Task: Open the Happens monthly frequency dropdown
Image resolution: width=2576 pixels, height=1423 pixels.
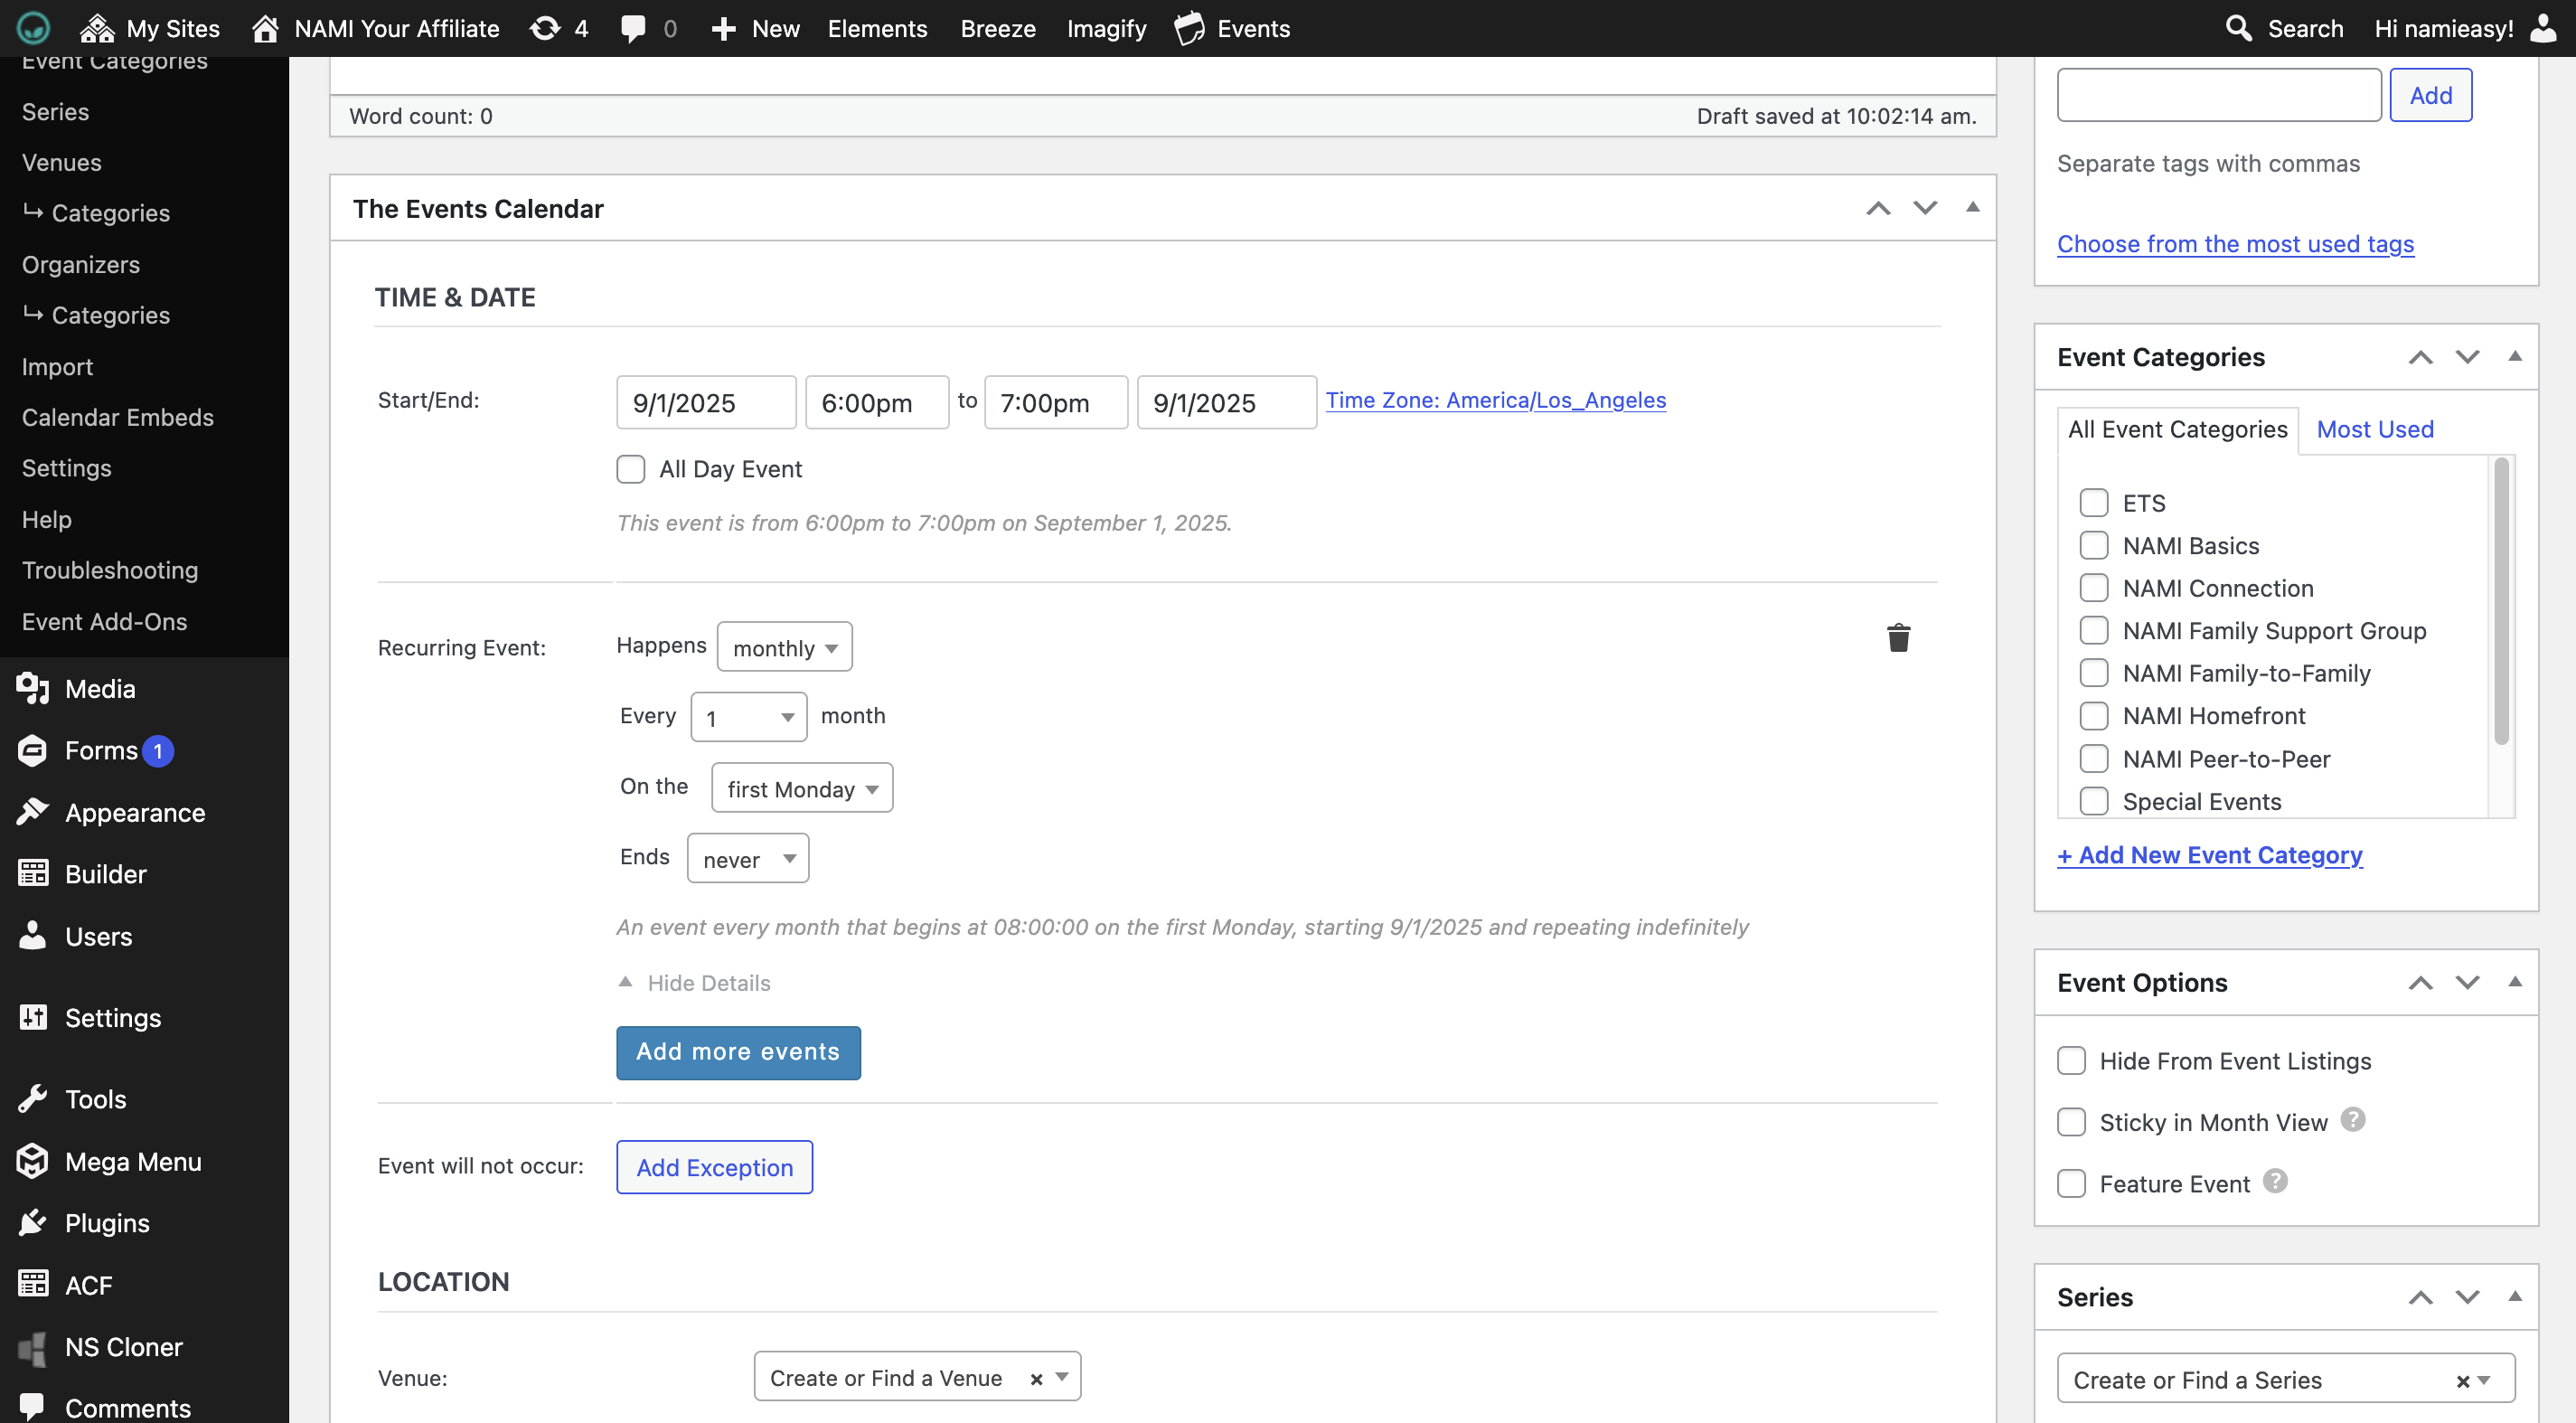Action: tap(784, 648)
